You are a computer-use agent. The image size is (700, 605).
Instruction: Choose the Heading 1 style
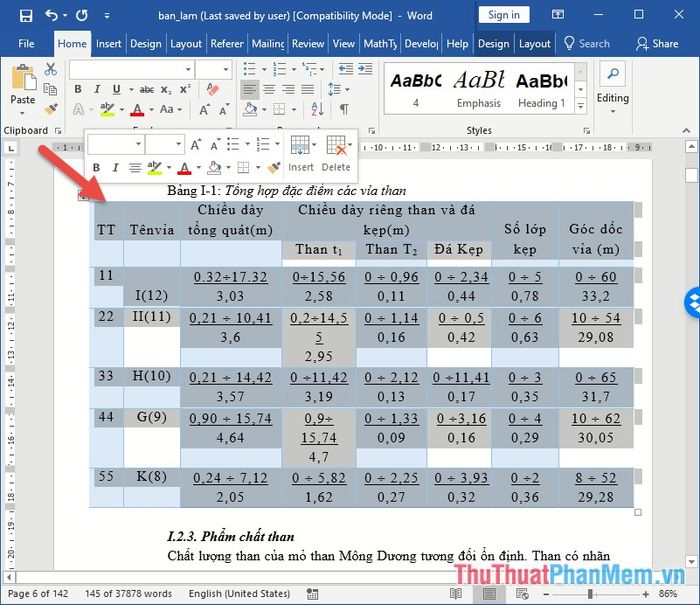(x=542, y=89)
